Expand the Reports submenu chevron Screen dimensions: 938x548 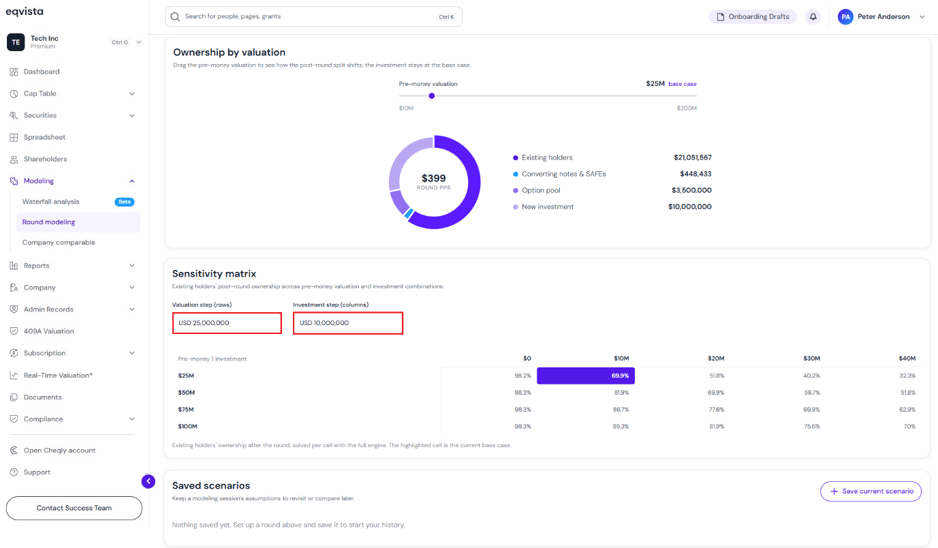point(132,266)
